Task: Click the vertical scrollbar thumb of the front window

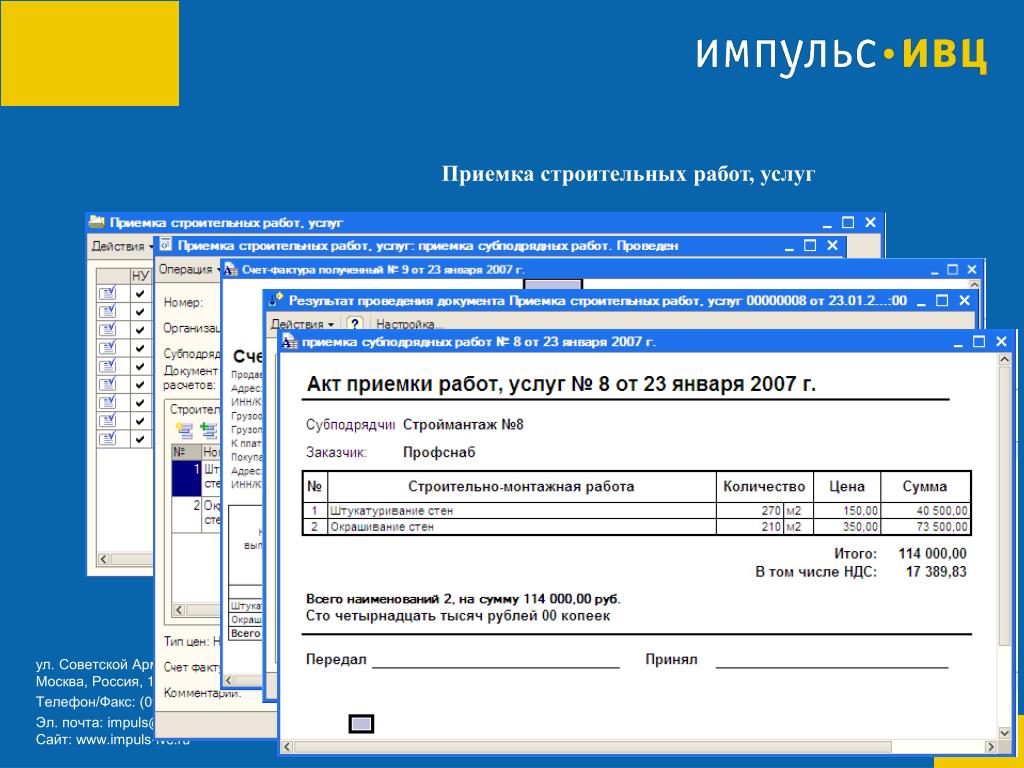Action: click(x=1004, y=504)
